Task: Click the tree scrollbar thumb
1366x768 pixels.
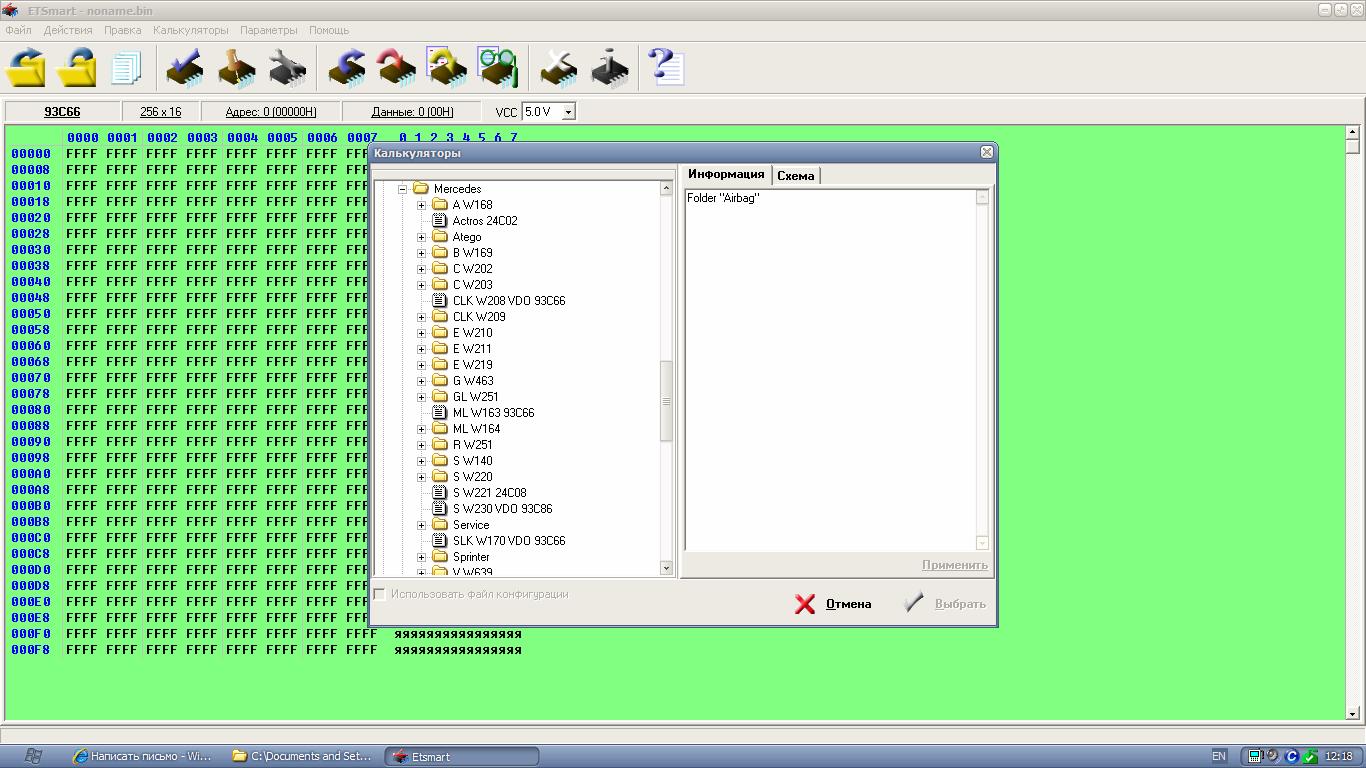Action: coord(667,401)
